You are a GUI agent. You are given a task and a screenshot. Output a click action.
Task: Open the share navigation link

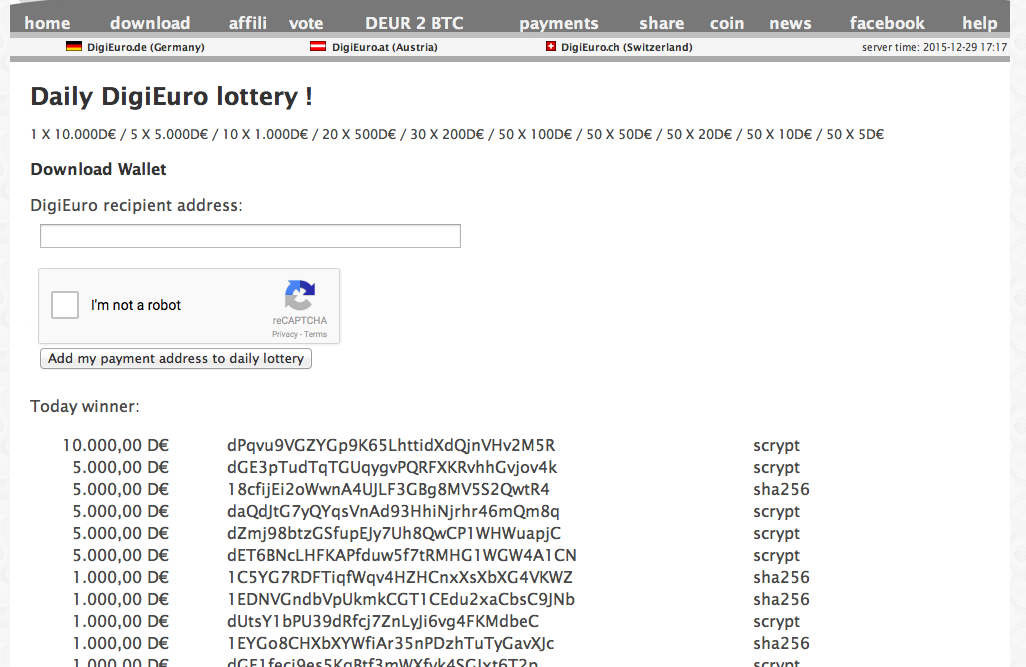click(x=662, y=23)
